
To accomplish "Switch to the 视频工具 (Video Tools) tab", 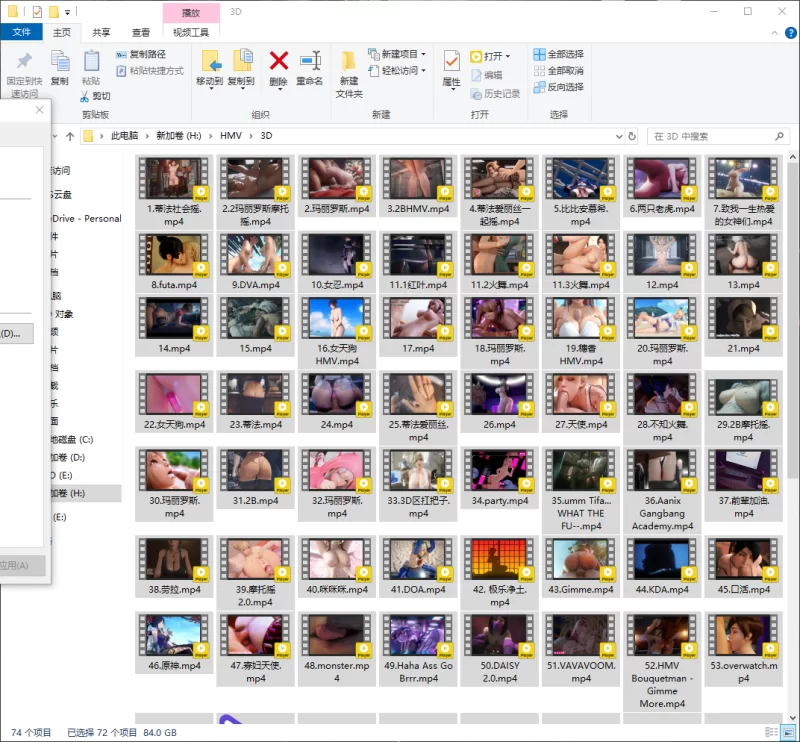I will pos(191,33).
